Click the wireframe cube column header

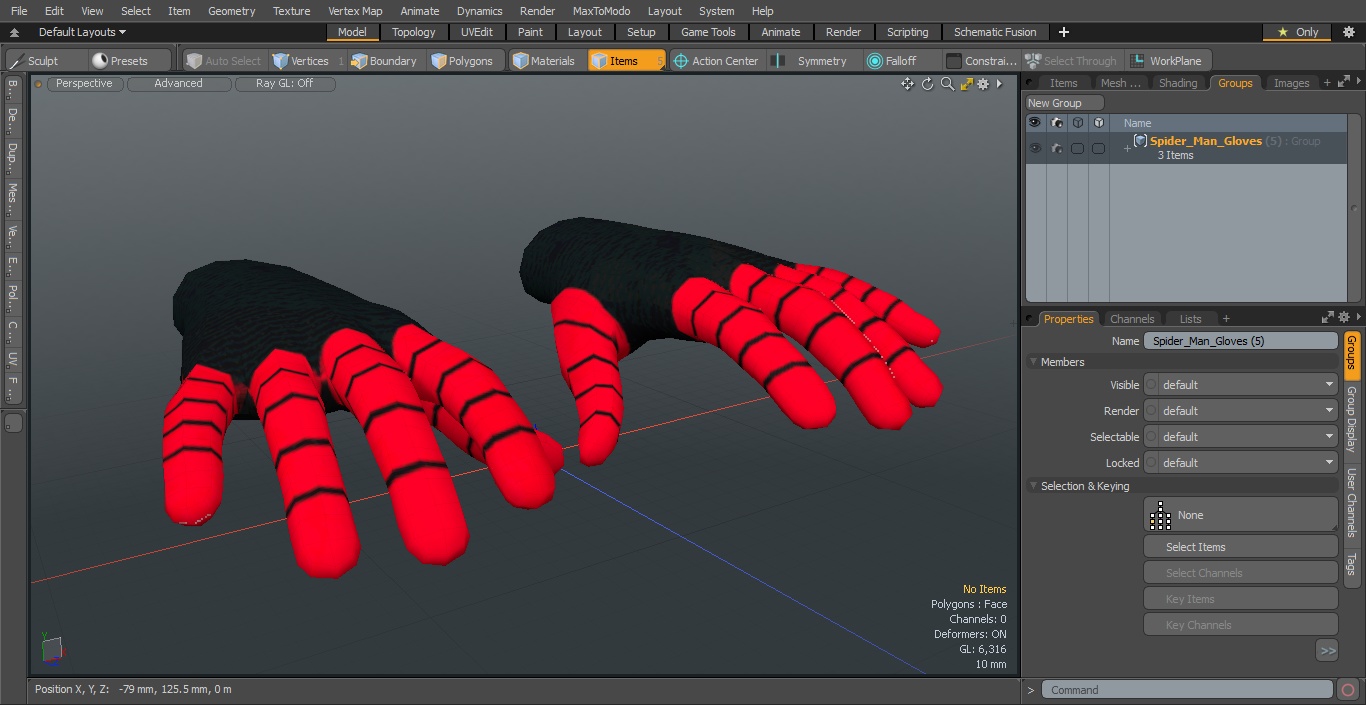[x=1077, y=123]
